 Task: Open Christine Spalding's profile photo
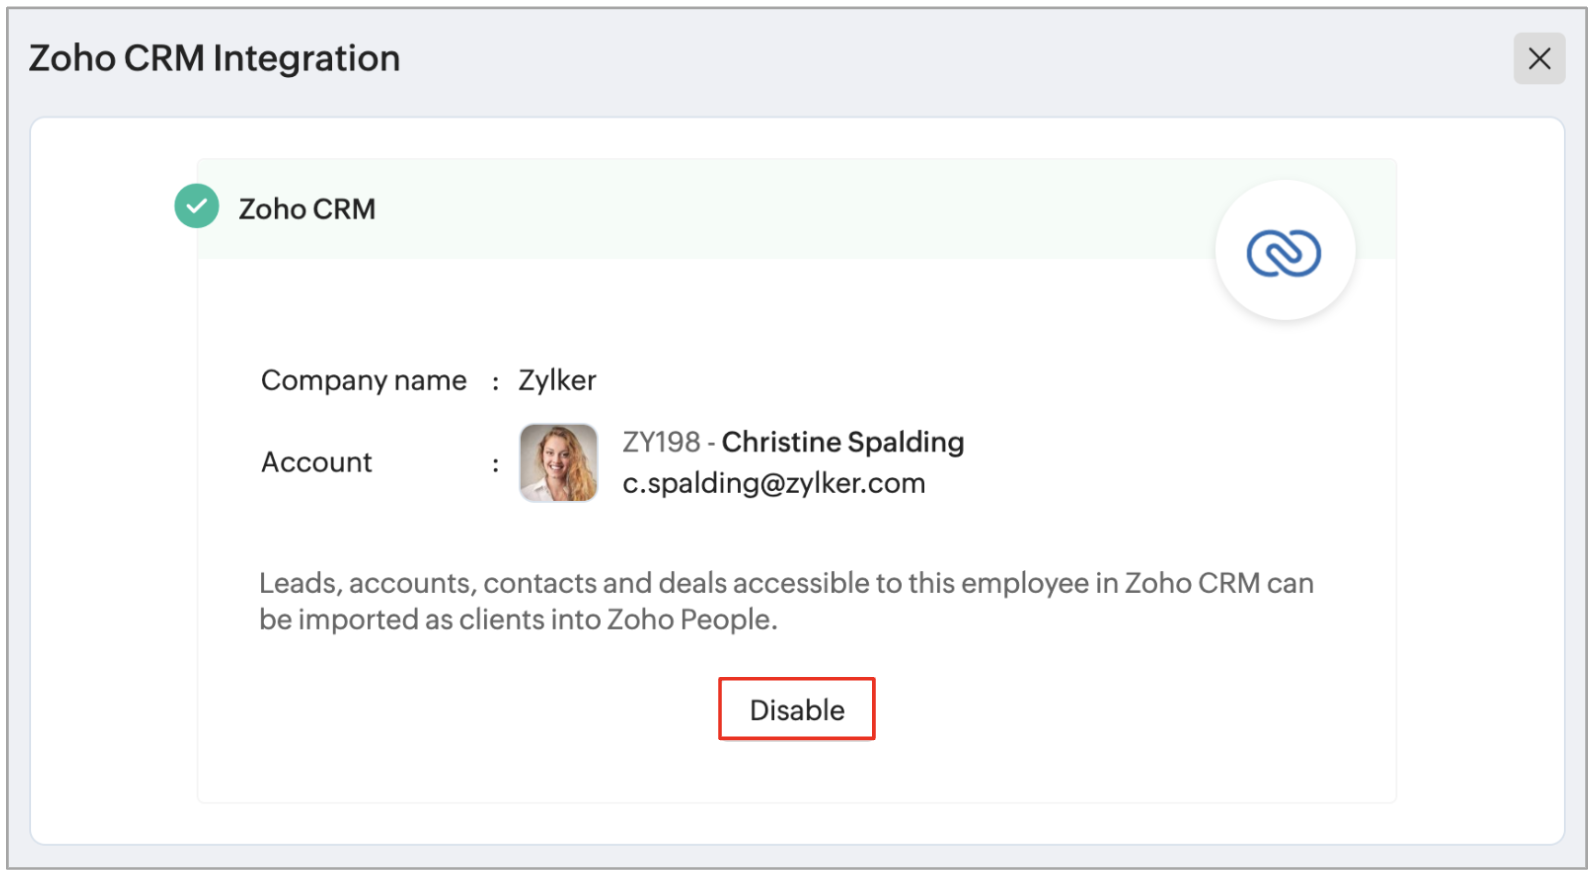[558, 462]
